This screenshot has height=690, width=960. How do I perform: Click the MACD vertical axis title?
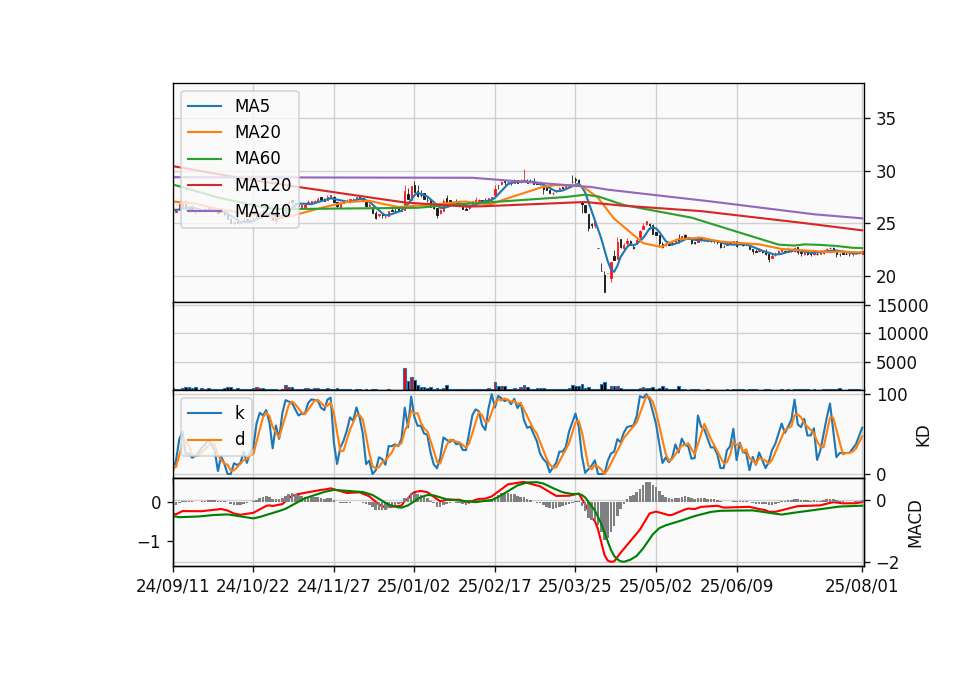(x=915, y=524)
